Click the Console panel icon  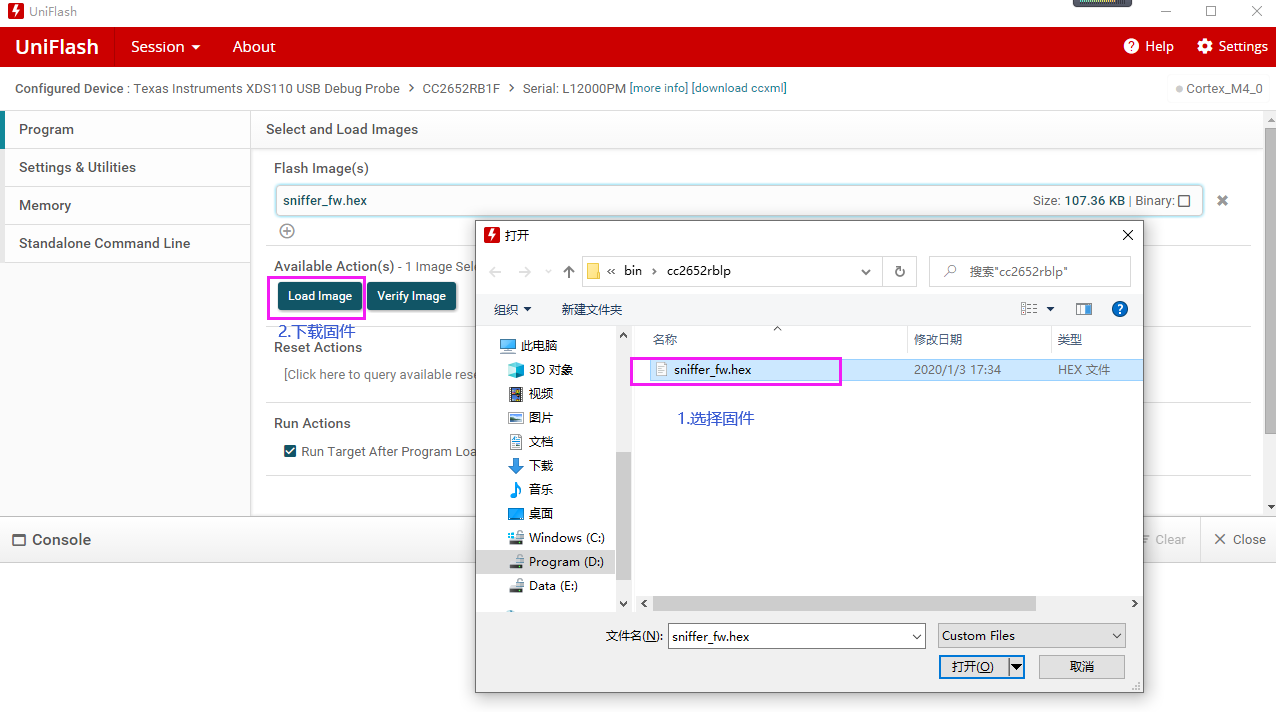(x=19, y=540)
